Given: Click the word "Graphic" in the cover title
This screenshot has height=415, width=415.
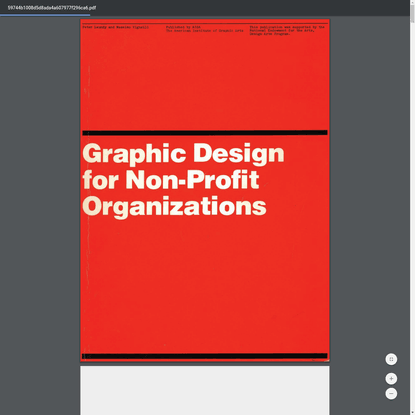Looking at the screenshot, I should coord(134,153).
